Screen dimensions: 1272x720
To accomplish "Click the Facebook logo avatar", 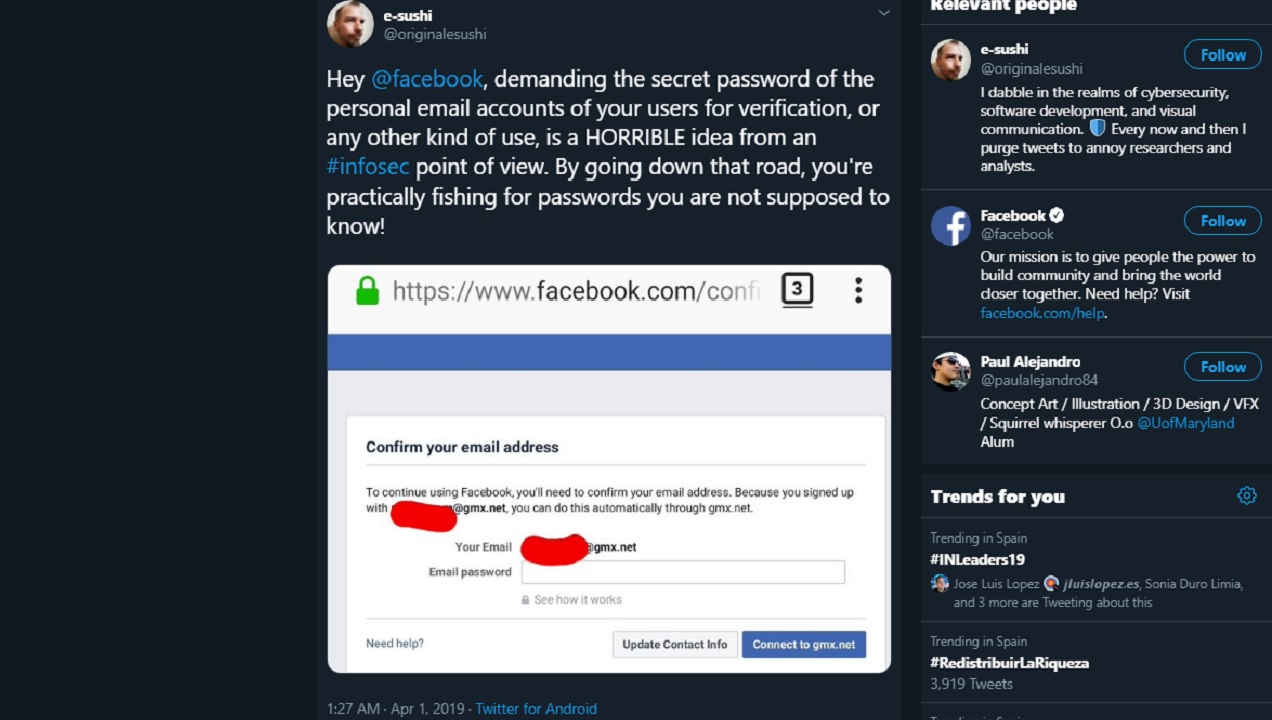I will click(x=950, y=226).
